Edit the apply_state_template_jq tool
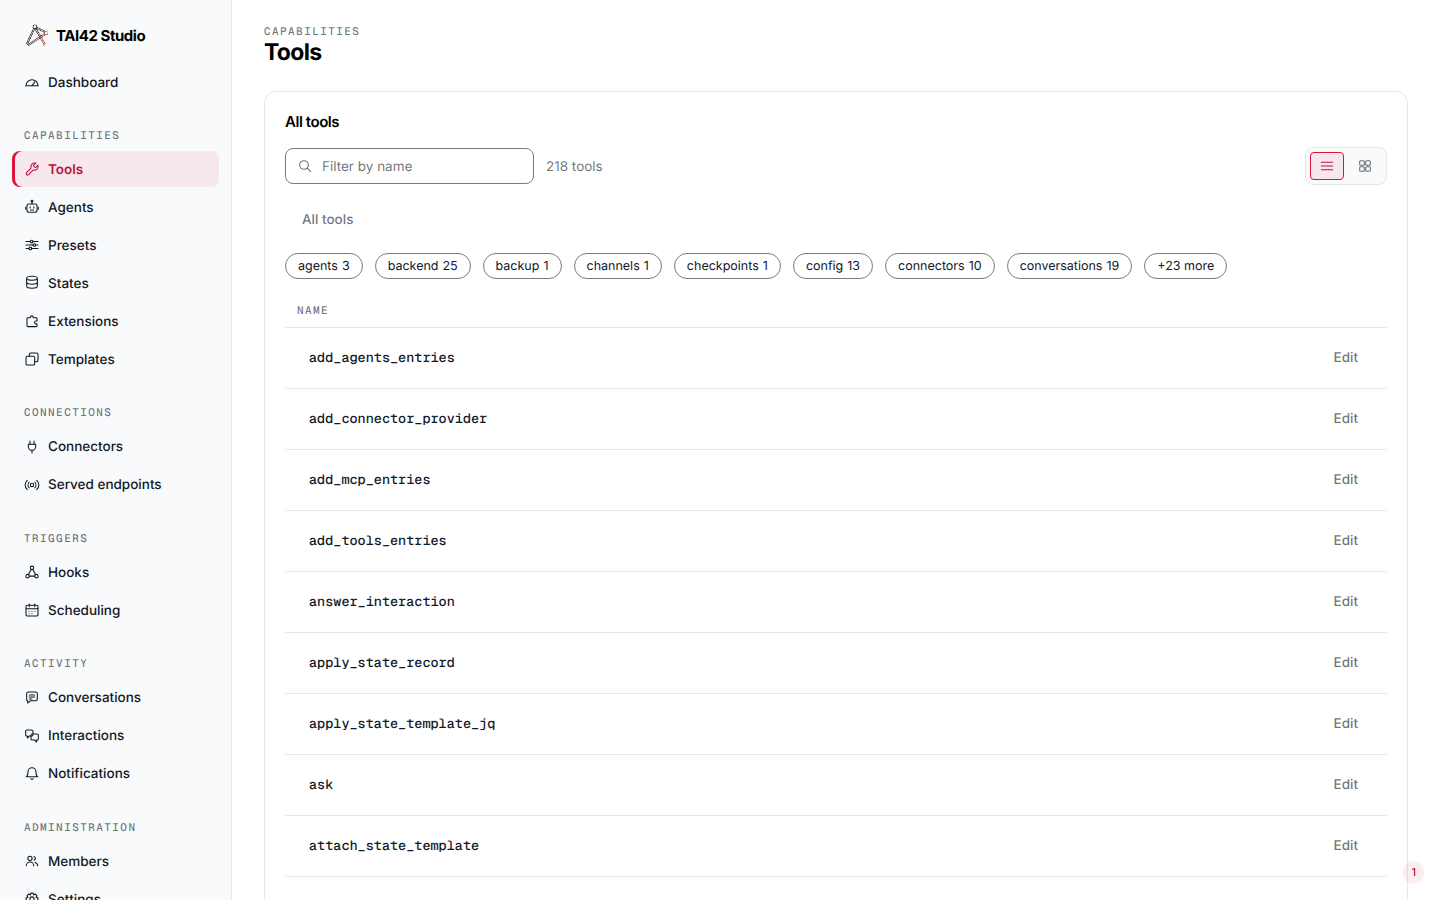The width and height of the screenshot is (1440, 900). pyautogui.click(x=1345, y=724)
